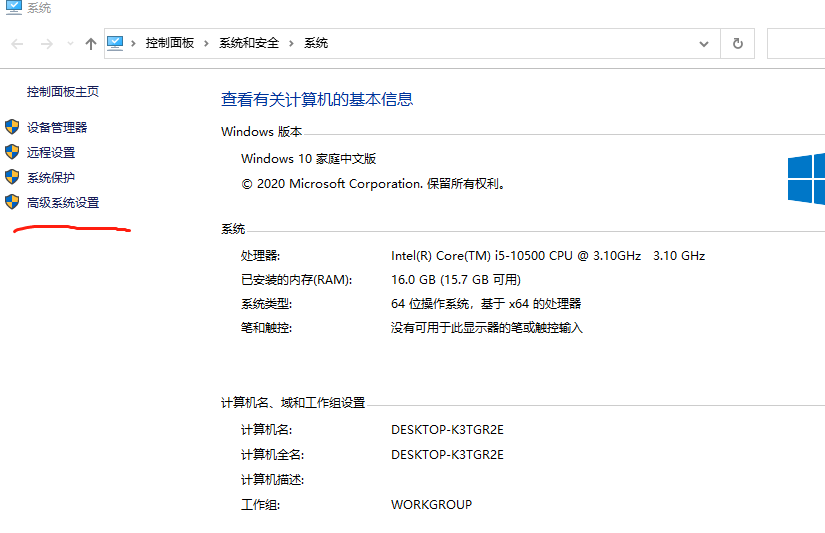Open 控制面板 breadcrumb

[170, 43]
